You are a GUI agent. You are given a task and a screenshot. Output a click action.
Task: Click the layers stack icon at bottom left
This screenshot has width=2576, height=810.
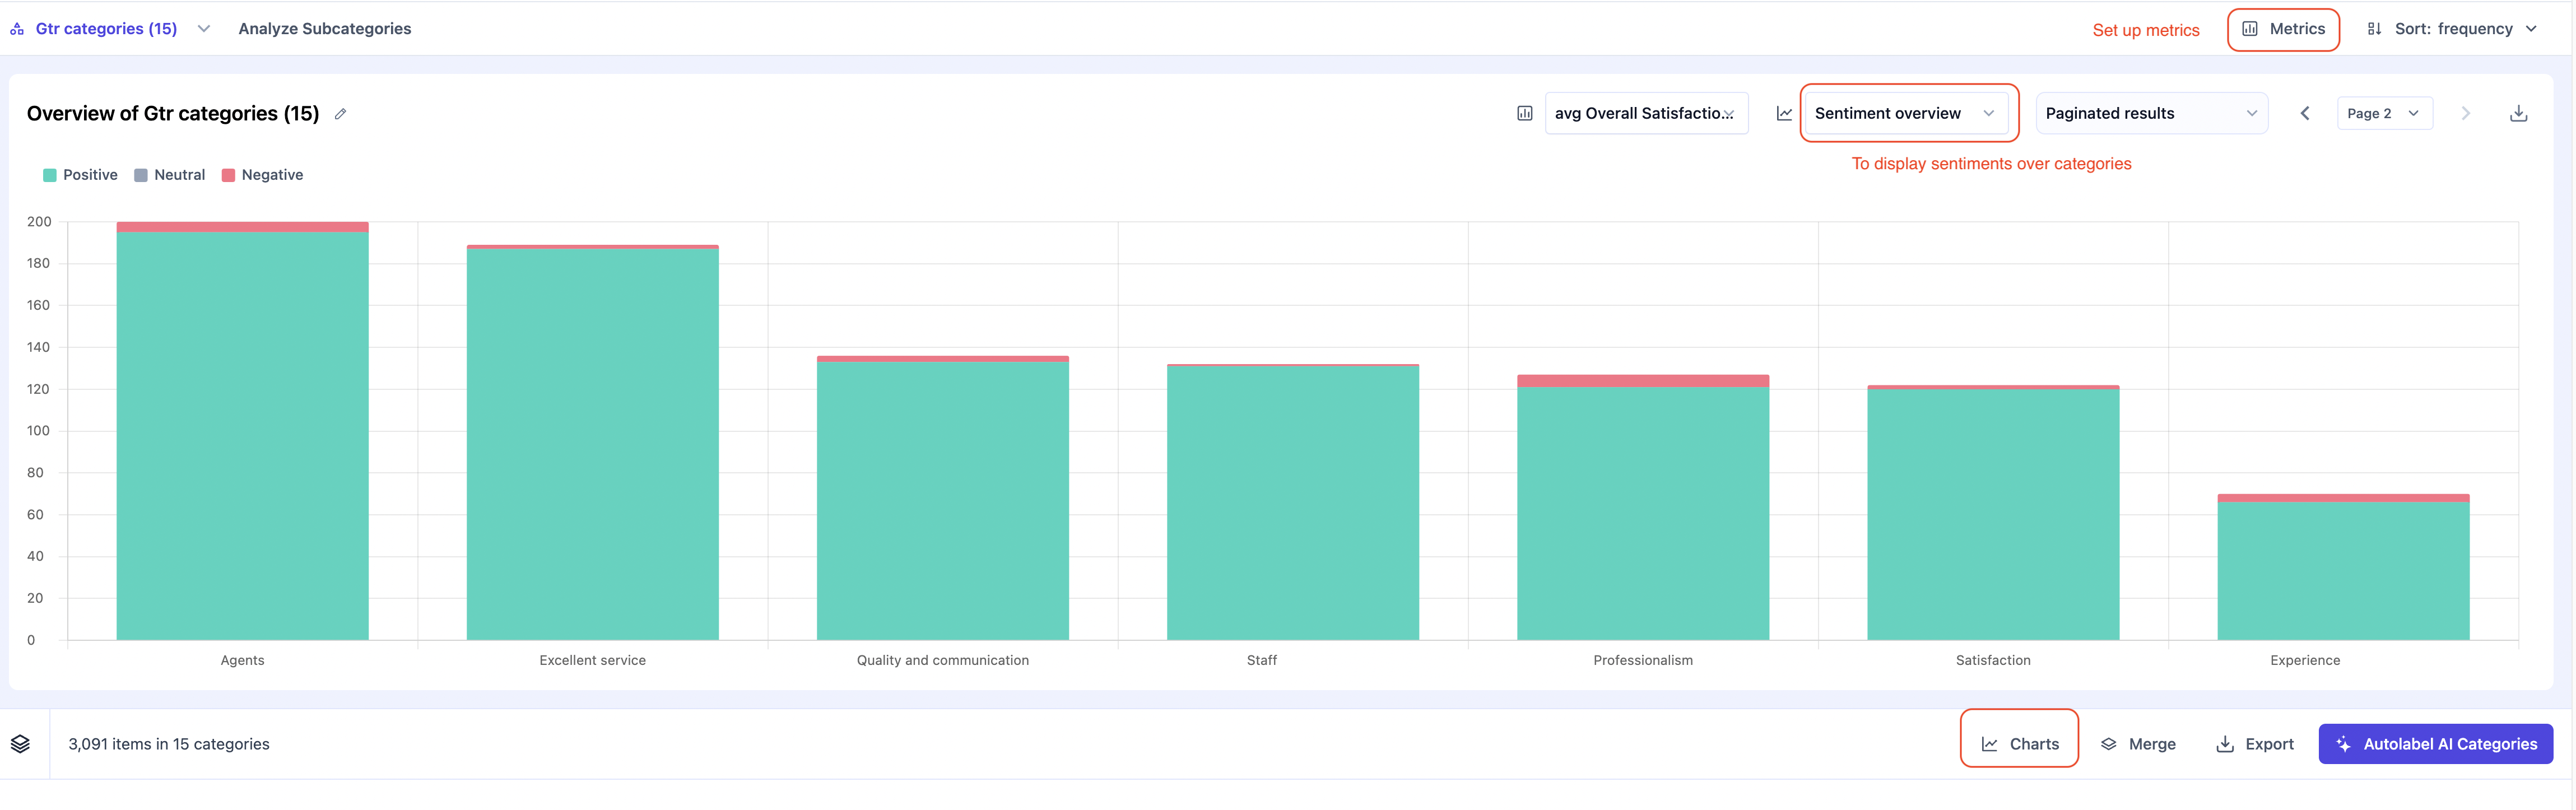pos(20,744)
